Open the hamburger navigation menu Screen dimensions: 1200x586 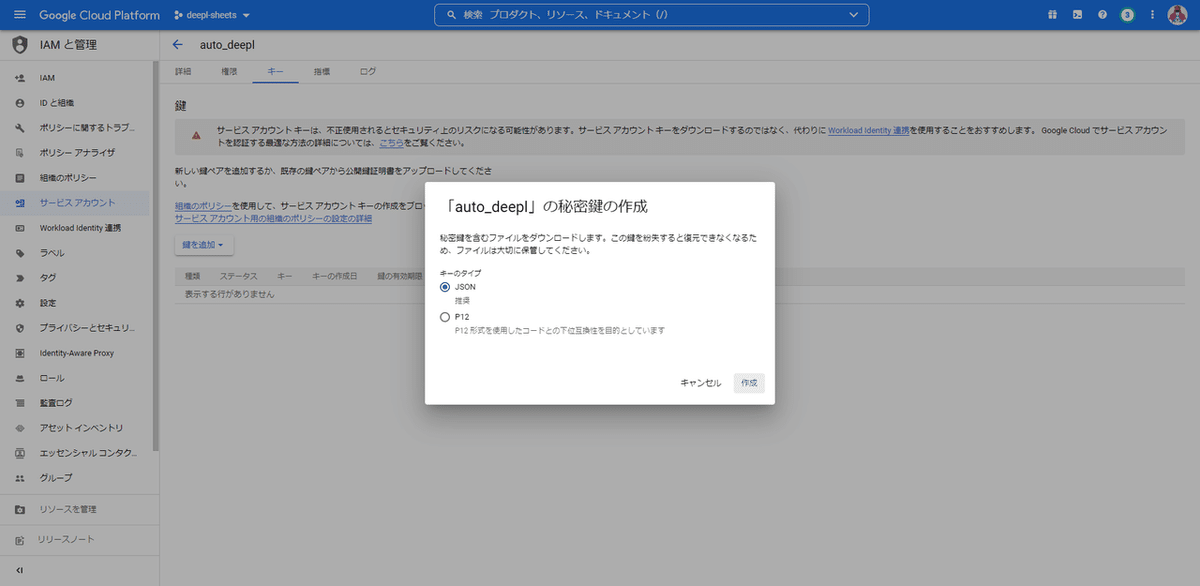pos(19,15)
